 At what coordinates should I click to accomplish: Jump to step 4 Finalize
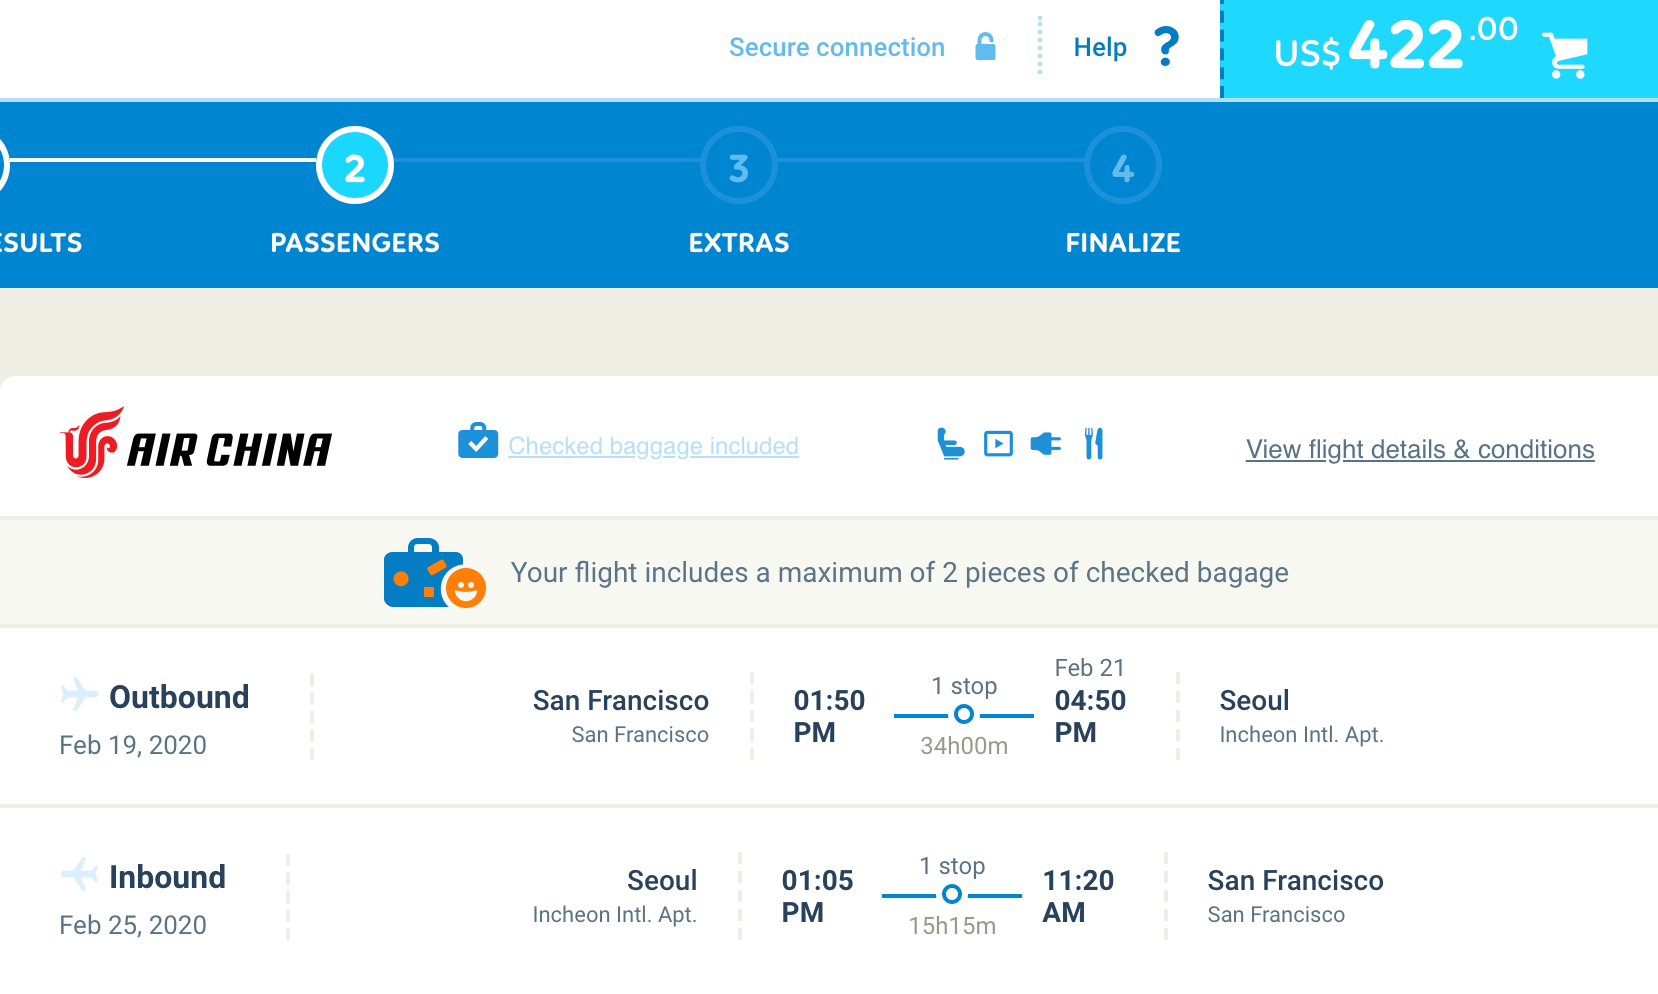click(1123, 166)
